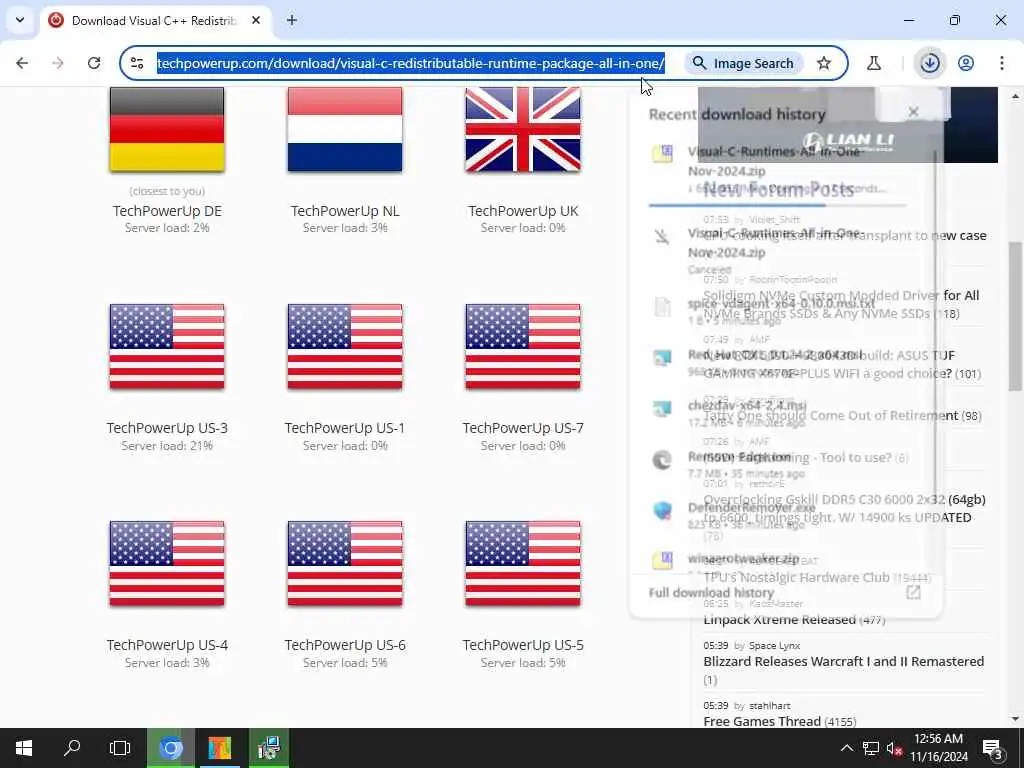
Task: Open the Chrome three-dot menu
Action: [x=1002, y=63]
